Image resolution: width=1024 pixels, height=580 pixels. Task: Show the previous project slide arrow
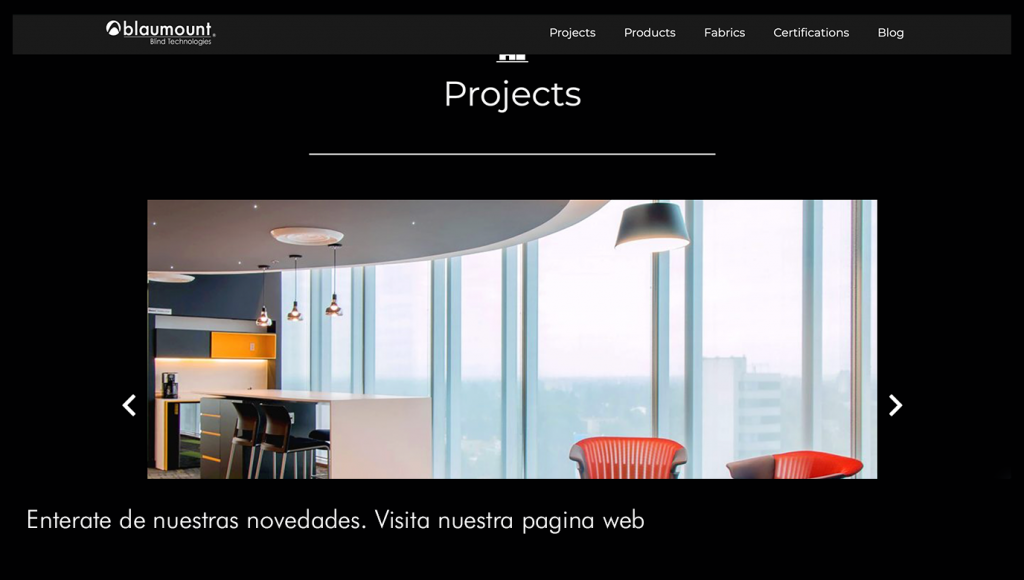click(x=129, y=405)
